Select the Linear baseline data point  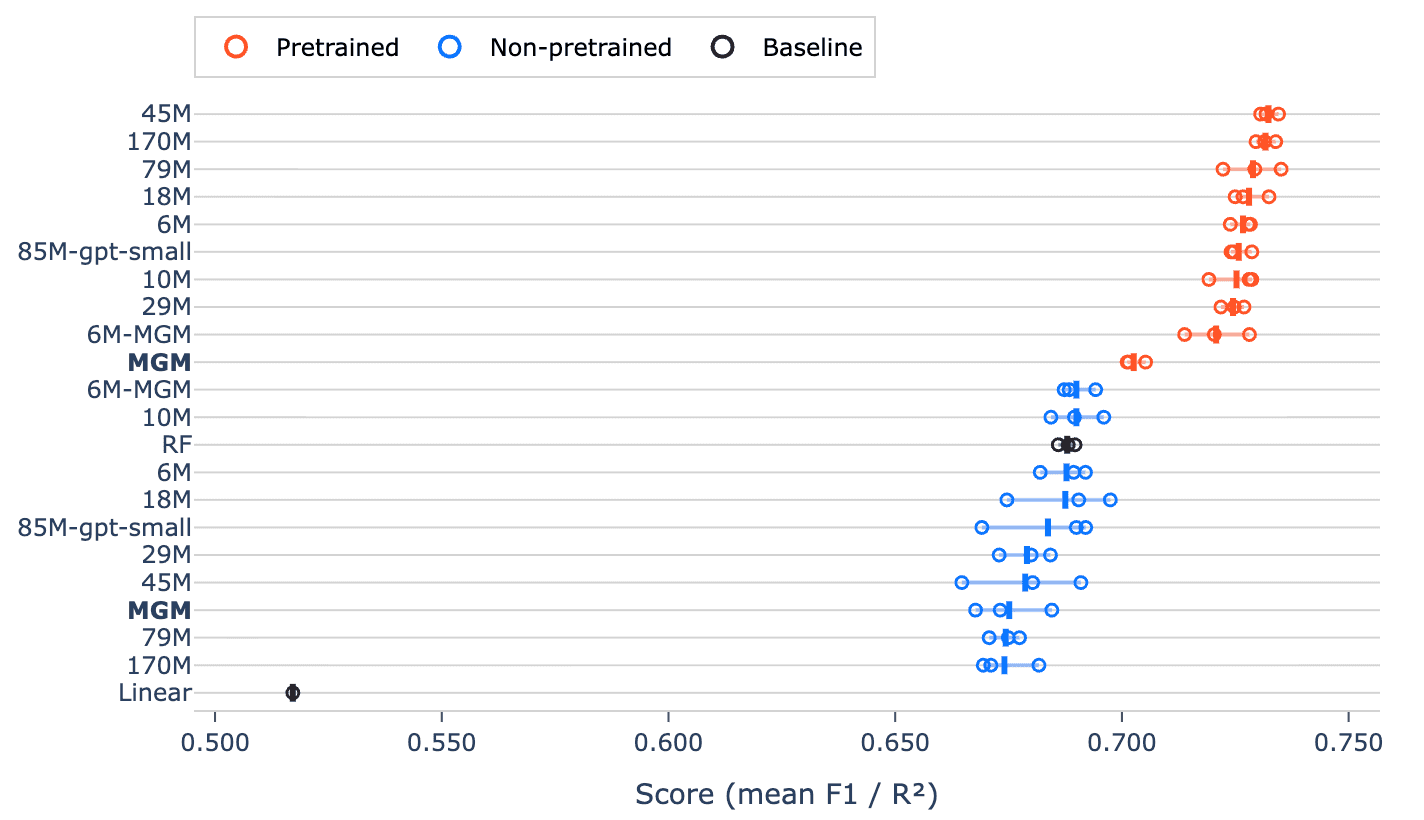point(293,692)
